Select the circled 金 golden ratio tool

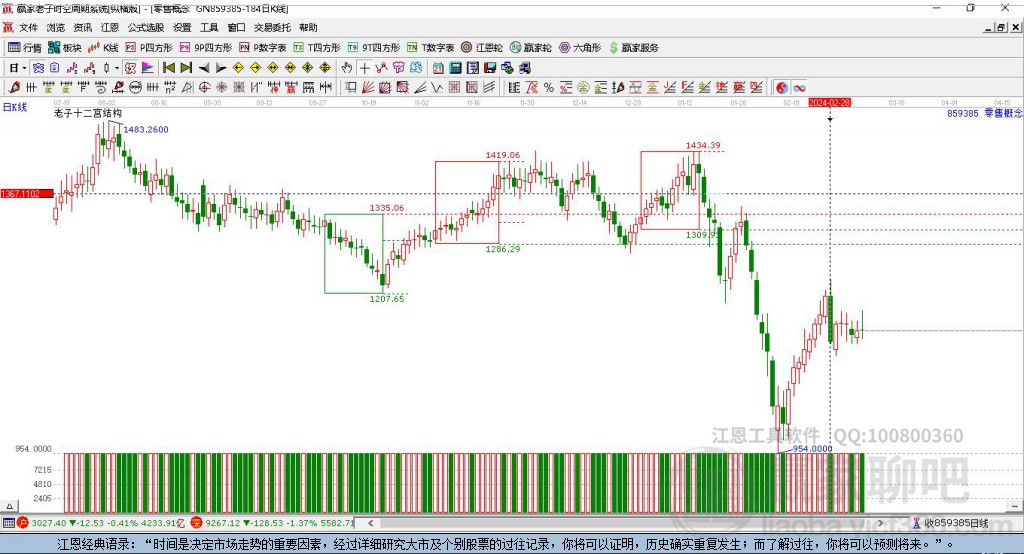(x=583, y=87)
